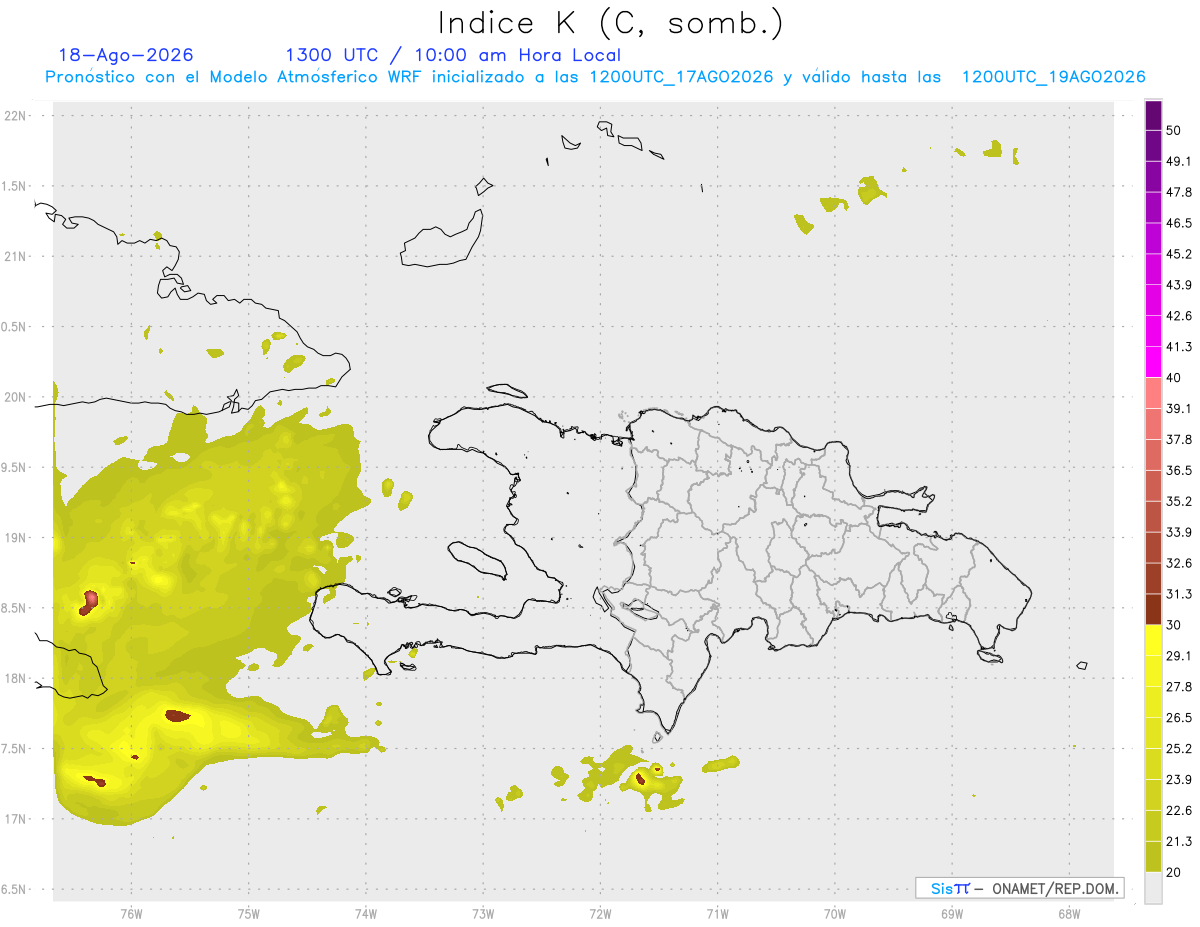
Task: Click the longitude axis label "69W"
Action: pos(952,914)
